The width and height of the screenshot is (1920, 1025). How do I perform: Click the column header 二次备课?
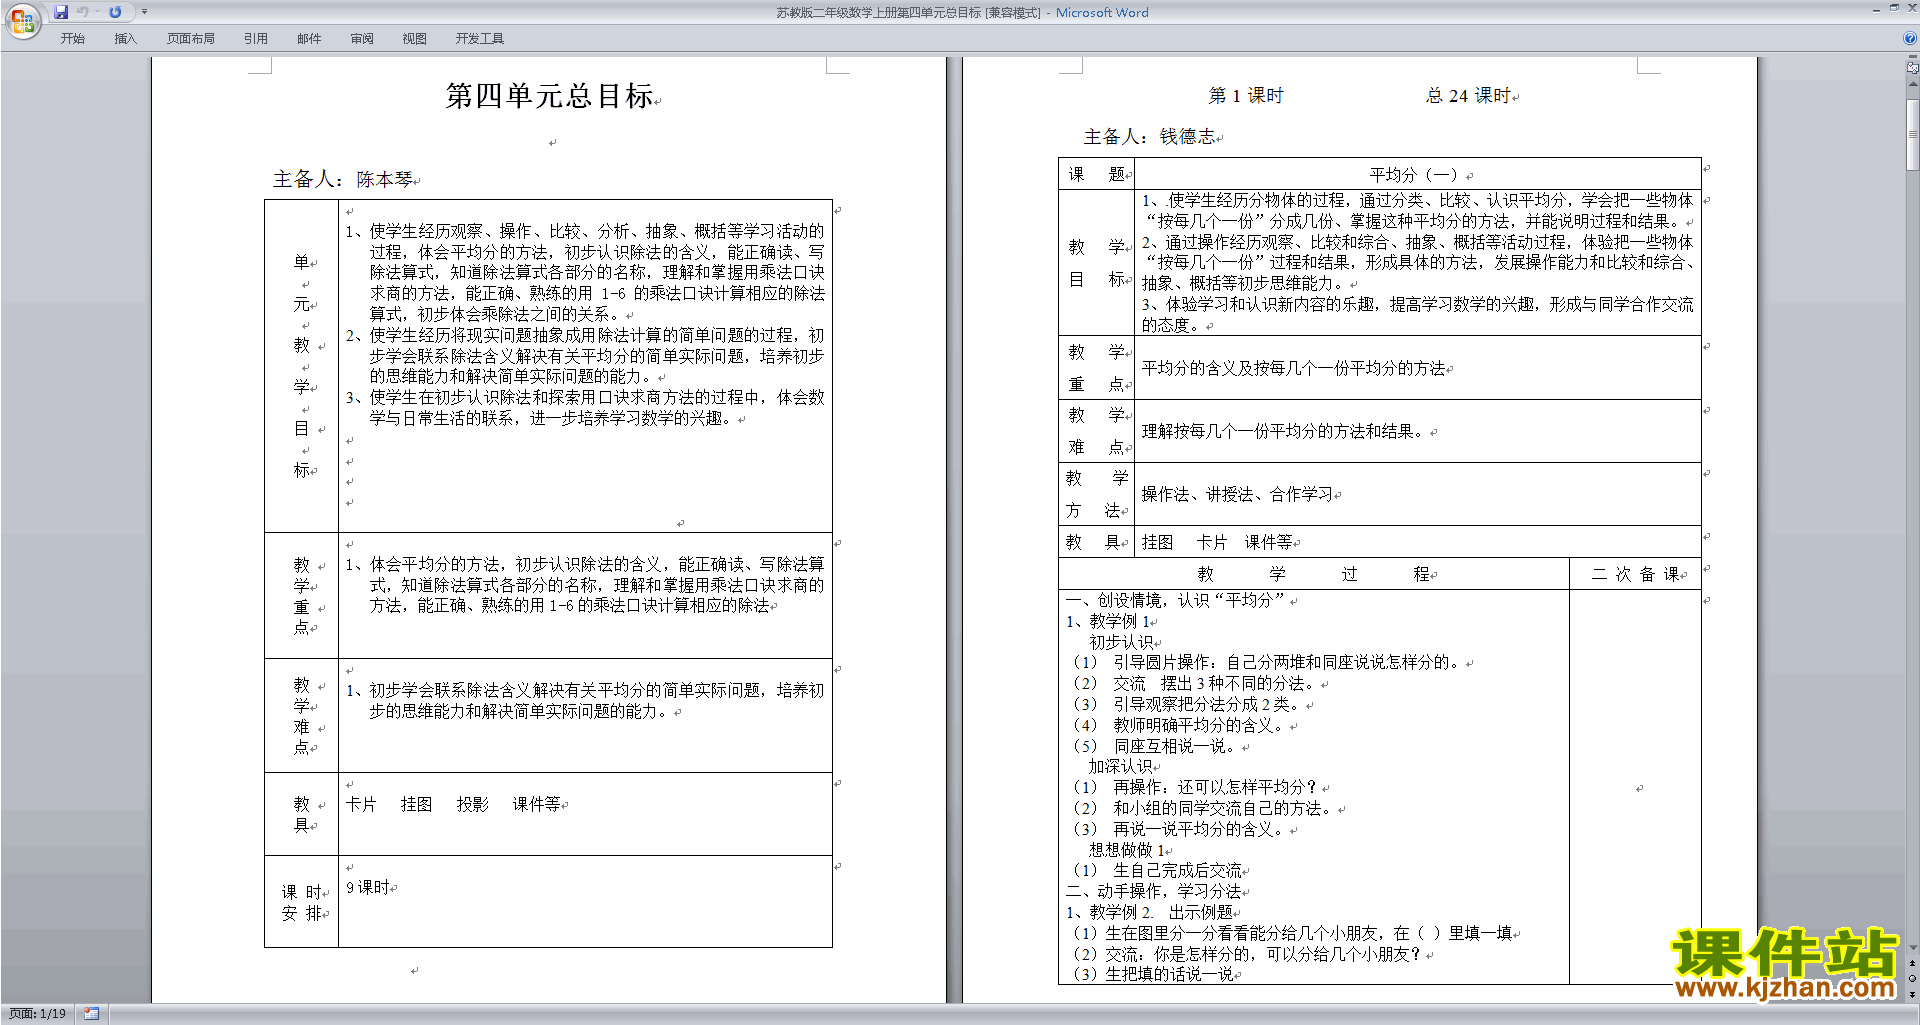[x=1636, y=574]
